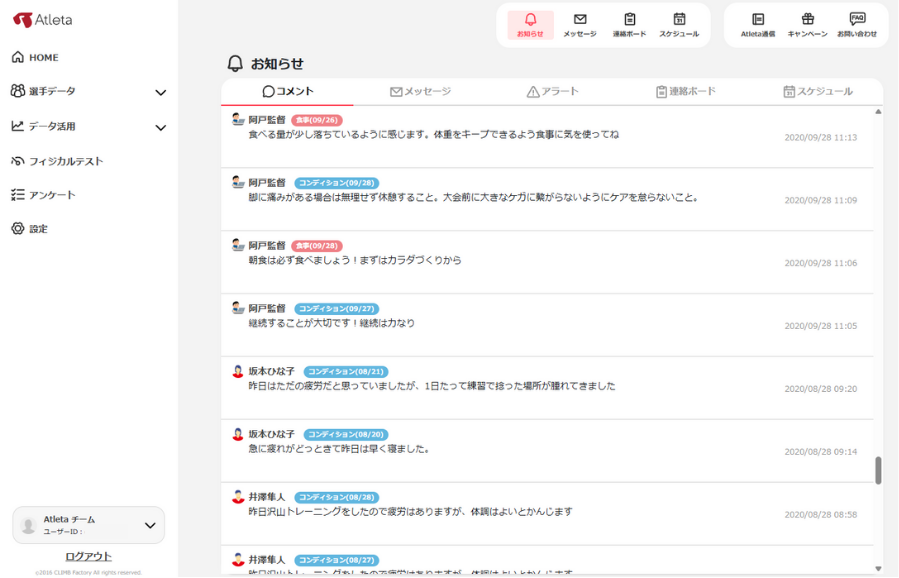Open データ活用 sidebar menu

[x=44, y=126]
